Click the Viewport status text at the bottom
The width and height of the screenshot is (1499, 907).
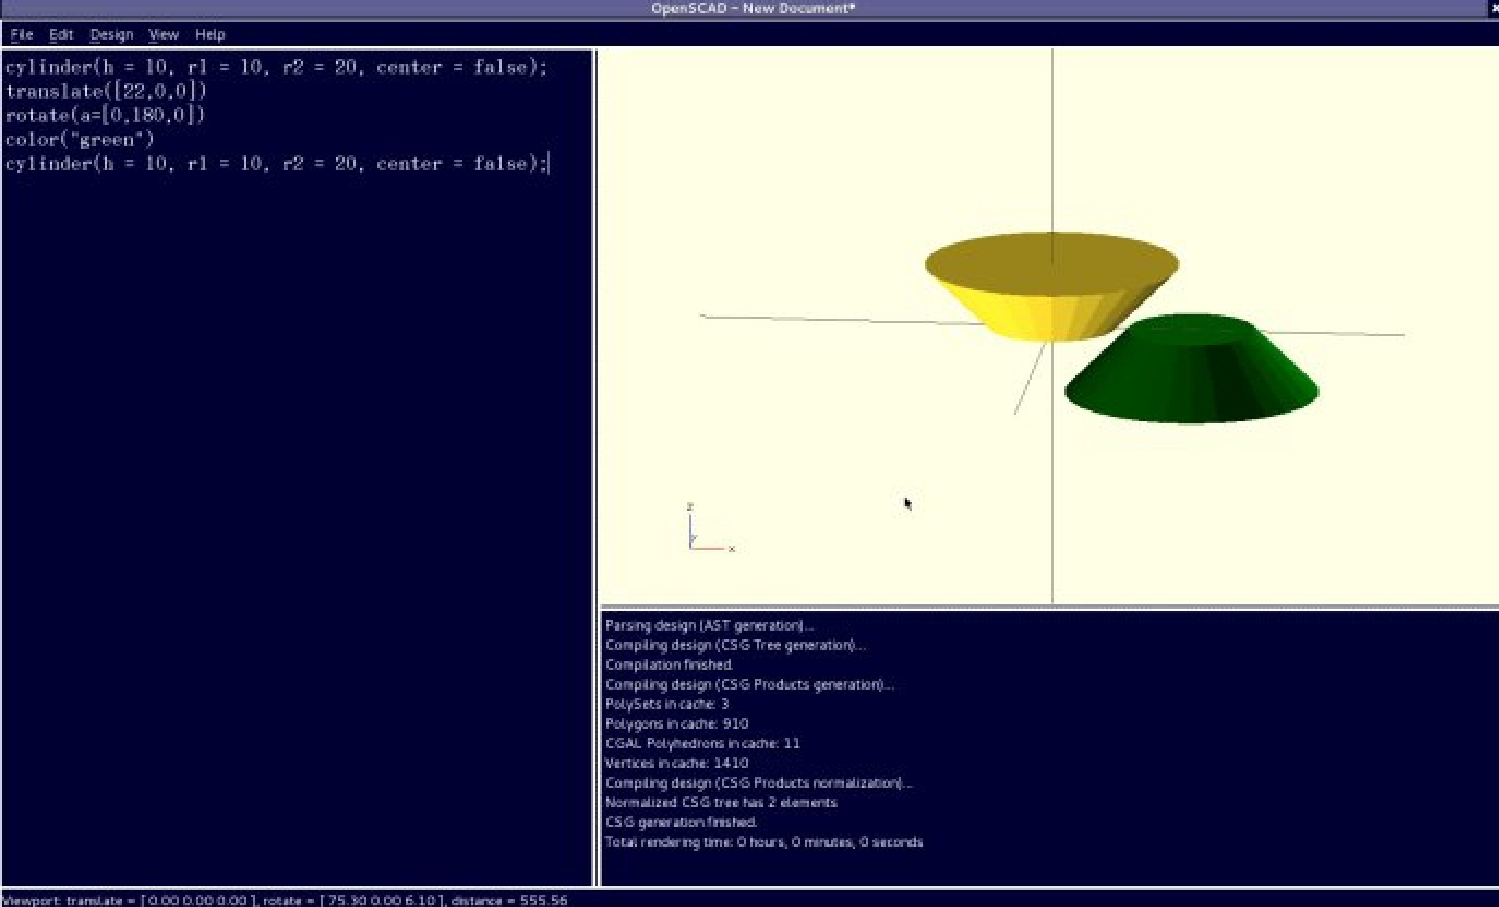[x=284, y=900]
